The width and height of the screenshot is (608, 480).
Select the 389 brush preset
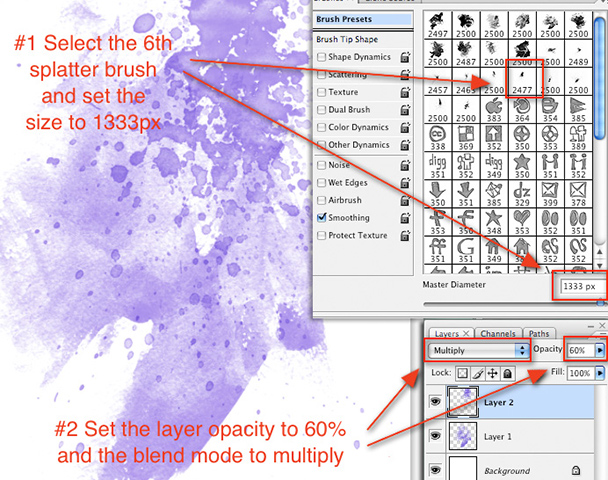coord(578,138)
